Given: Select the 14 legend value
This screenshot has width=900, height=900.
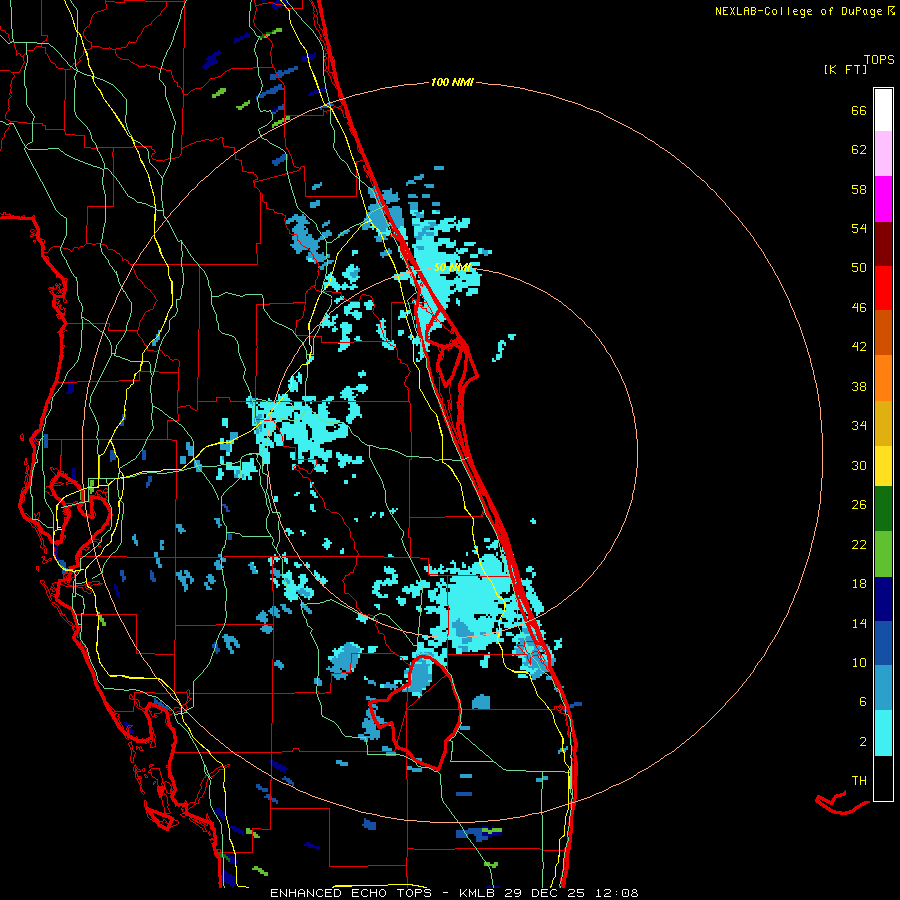Looking at the screenshot, I should click(x=859, y=623).
